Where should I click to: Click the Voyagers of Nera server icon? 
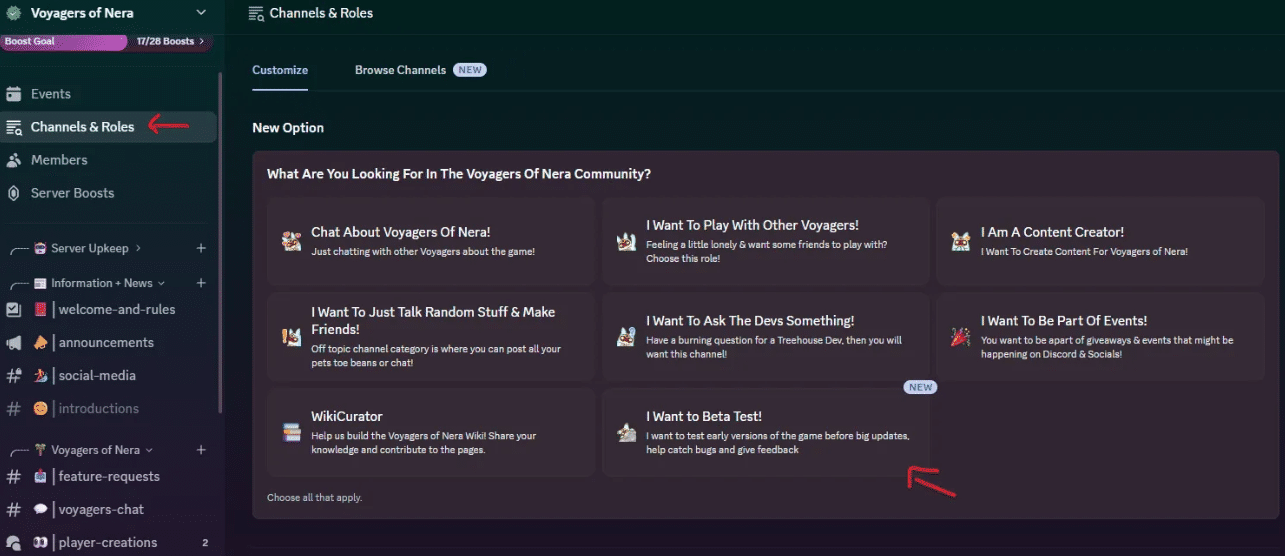pos(13,13)
